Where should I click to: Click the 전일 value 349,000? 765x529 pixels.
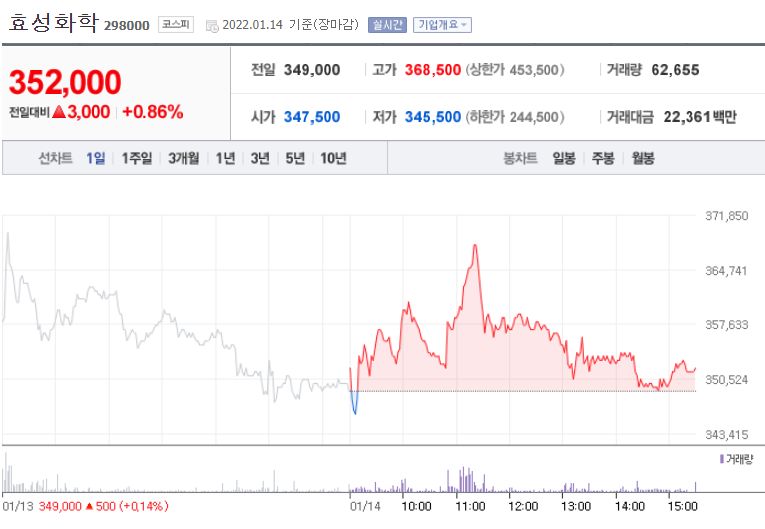pyautogui.click(x=312, y=70)
